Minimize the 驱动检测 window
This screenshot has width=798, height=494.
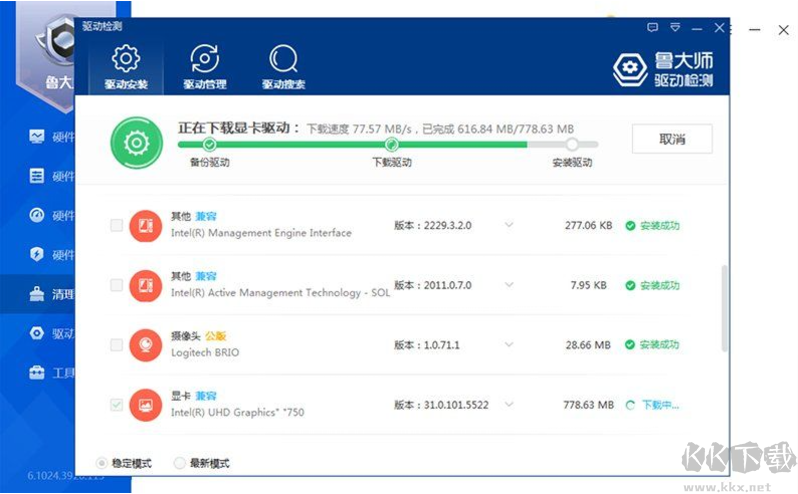697,28
